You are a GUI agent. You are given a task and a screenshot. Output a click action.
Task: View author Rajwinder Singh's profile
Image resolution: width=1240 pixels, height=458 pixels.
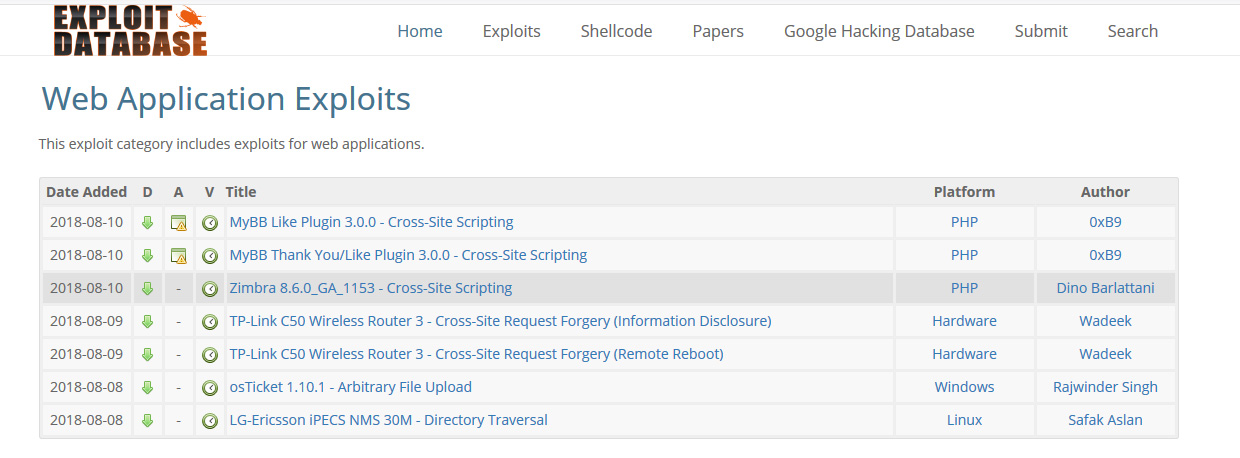(1105, 387)
